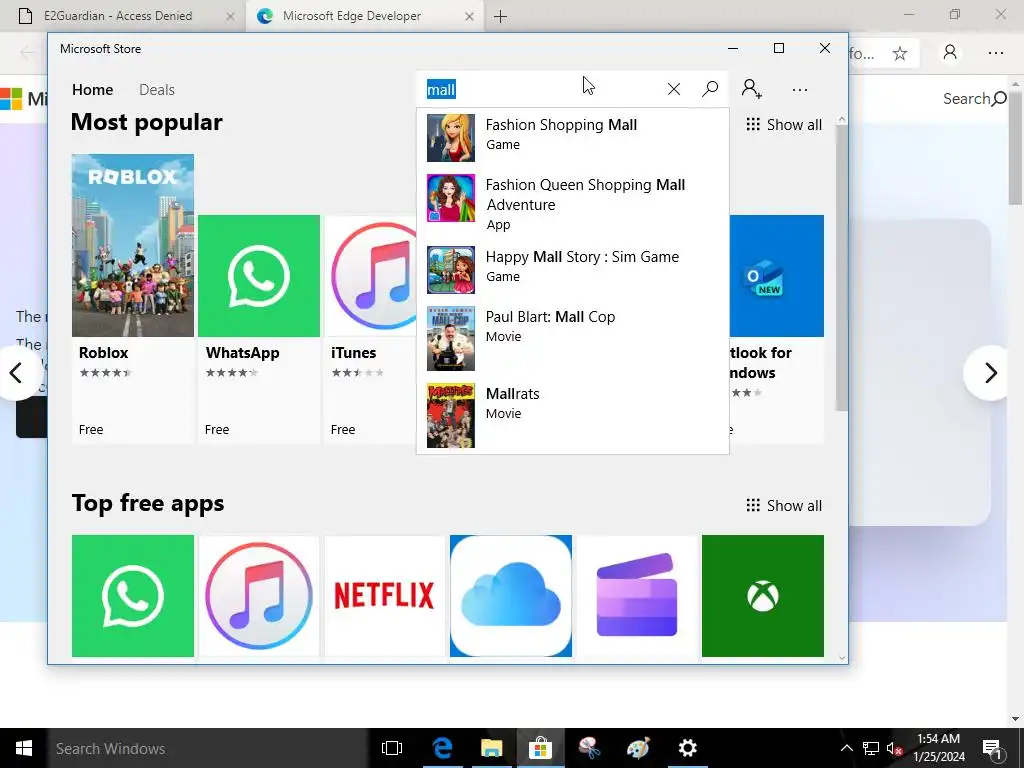Open the Roblox tile in Most popular
The height and width of the screenshot is (768, 1024).
(133, 298)
